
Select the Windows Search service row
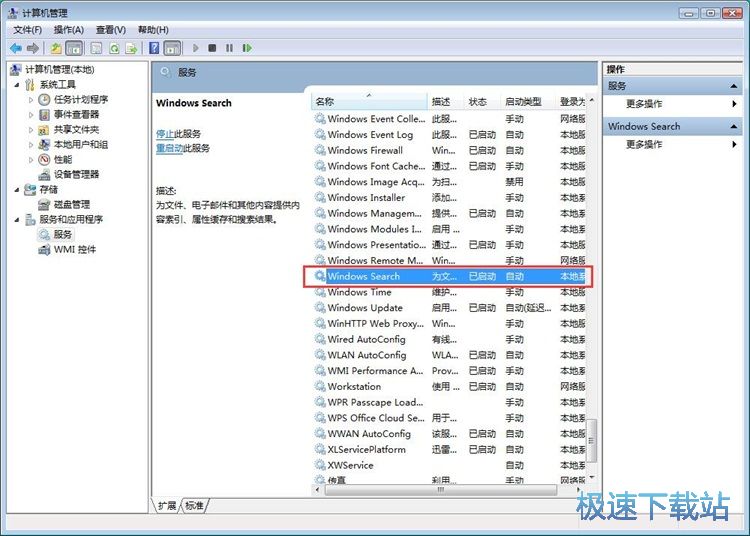(449, 276)
